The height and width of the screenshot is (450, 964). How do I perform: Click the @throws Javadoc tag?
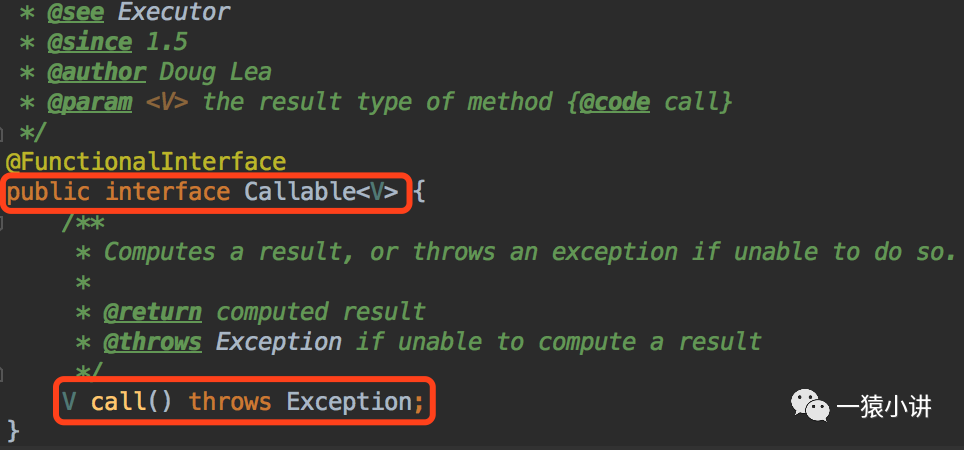152,342
